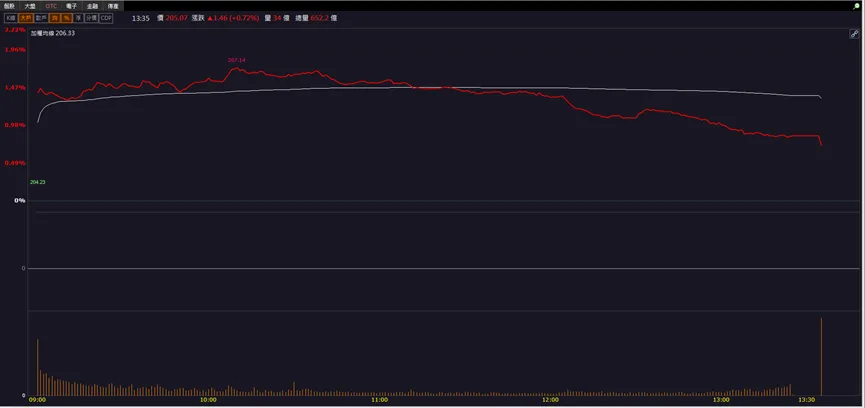Click the 11:00 time axis label
The image size is (865, 408).
379,400
